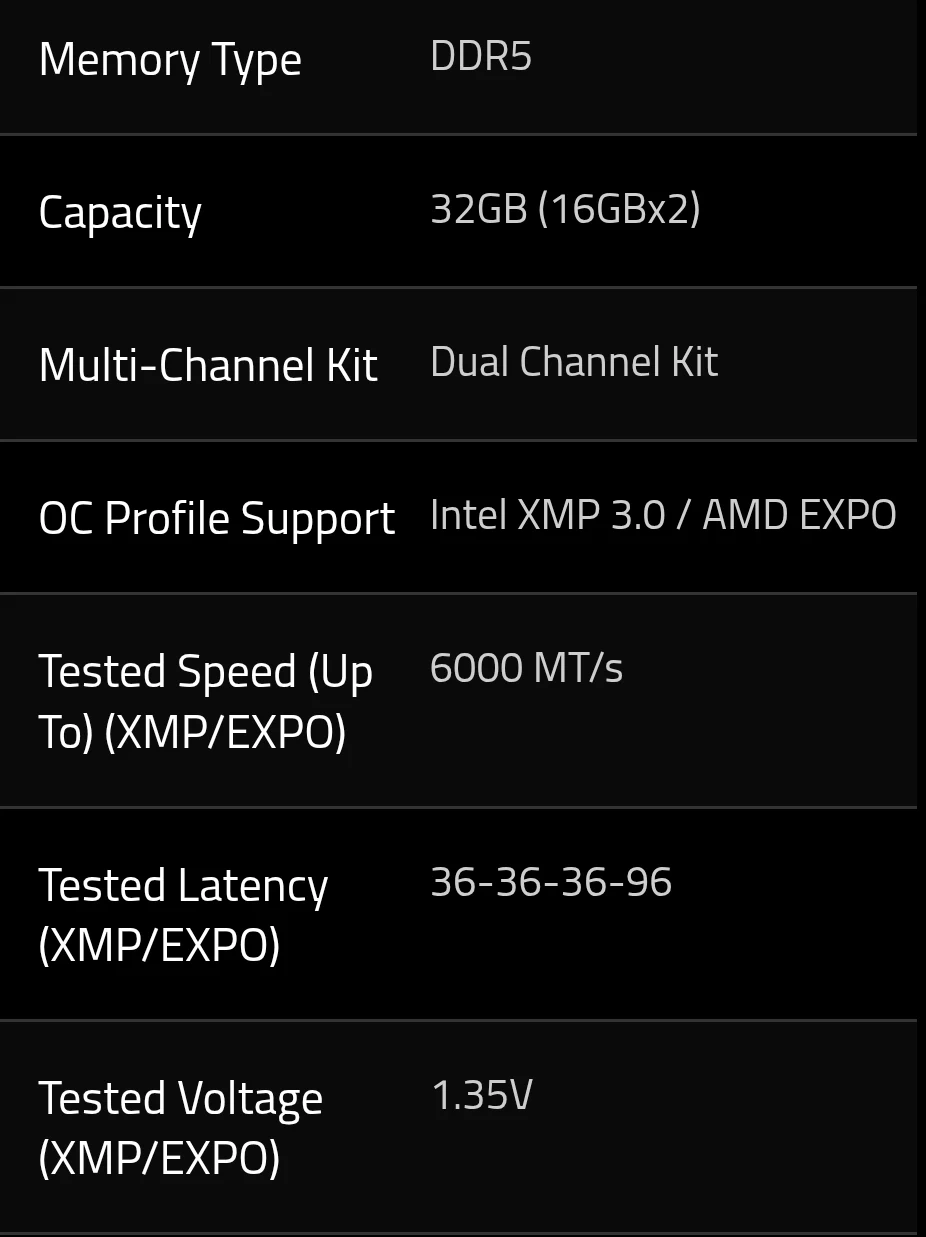Click the words Tested Latency
926x1237 pixels.
[183, 885]
